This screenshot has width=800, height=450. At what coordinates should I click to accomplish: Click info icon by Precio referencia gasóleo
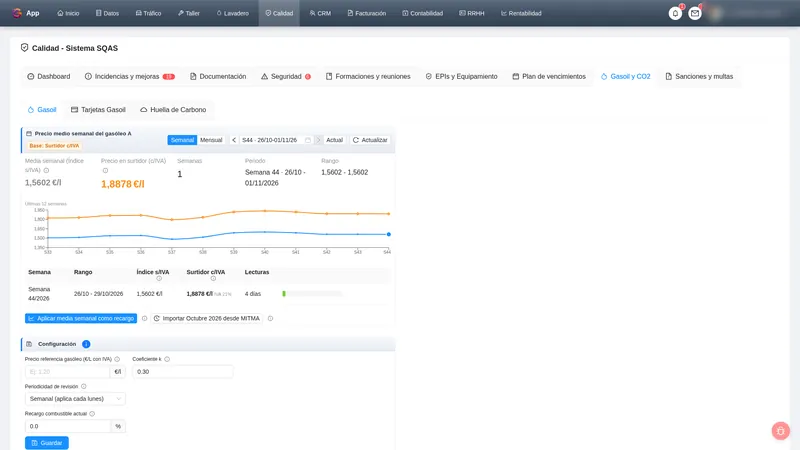tap(117, 359)
